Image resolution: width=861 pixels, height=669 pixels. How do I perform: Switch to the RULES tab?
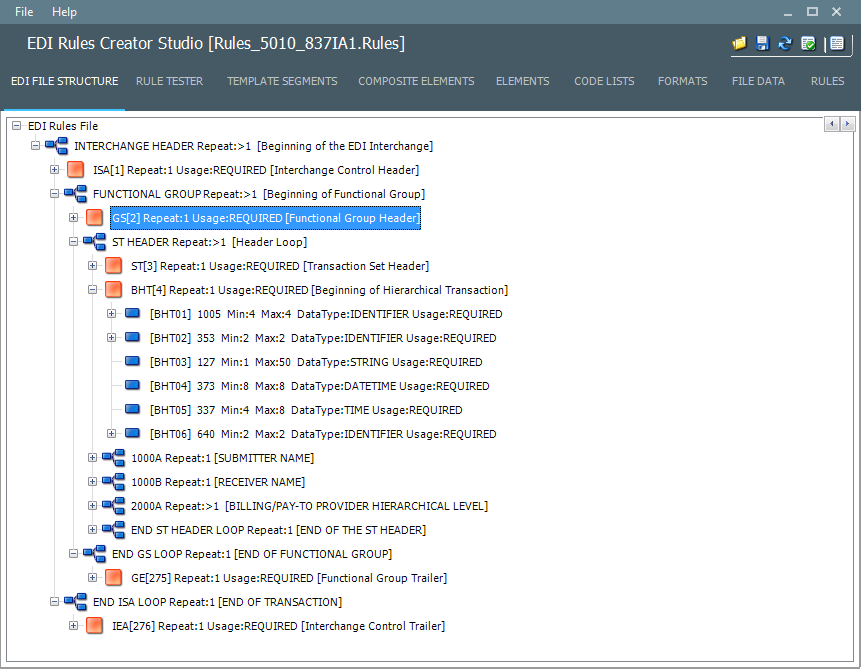(828, 81)
